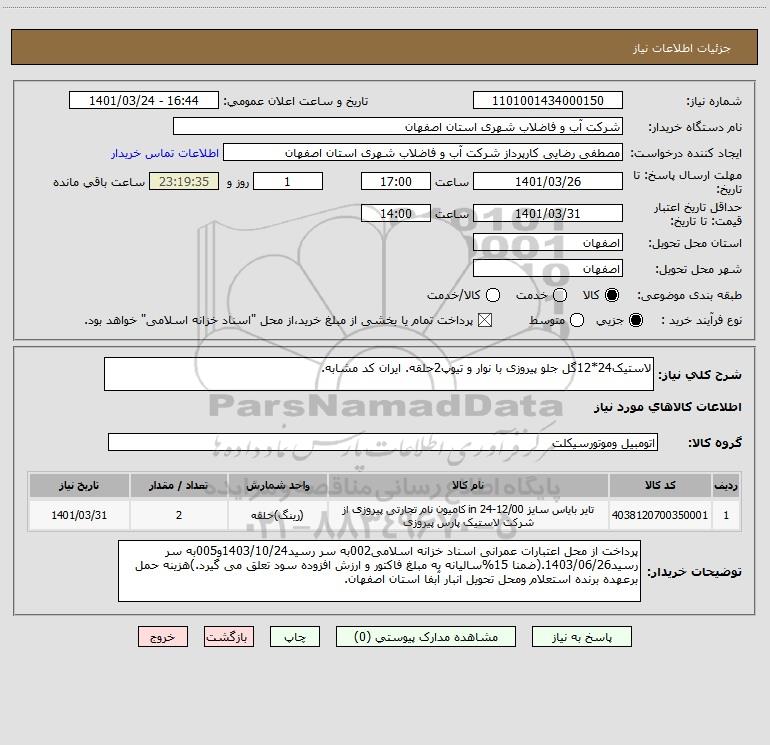The height and width of the screenshot is (745, 770).
Task: Click the تعداد / مقدار column header
Action: [x=179, y=485]
